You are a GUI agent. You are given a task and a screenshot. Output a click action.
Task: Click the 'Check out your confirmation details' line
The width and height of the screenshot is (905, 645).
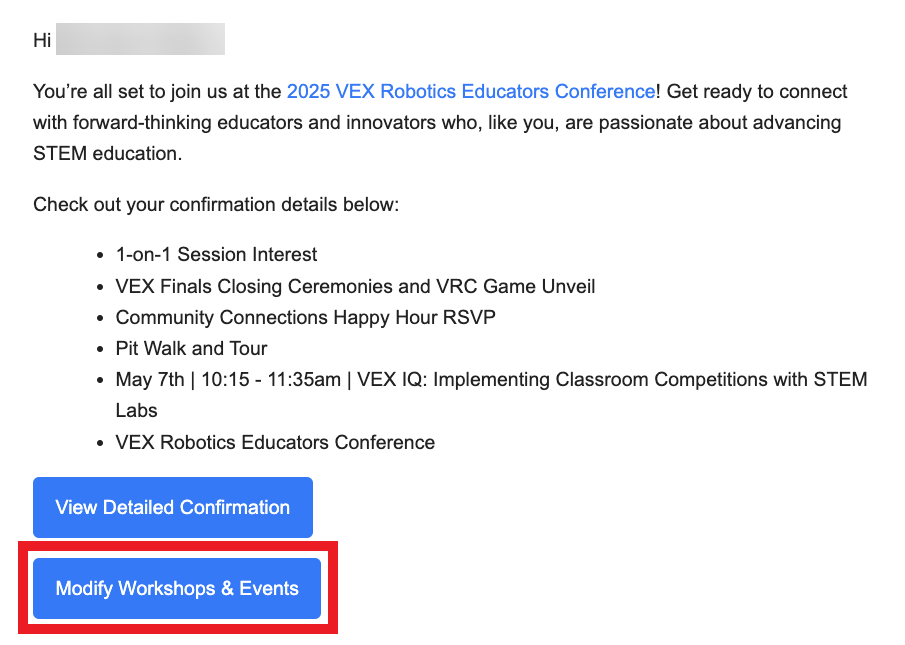point(216,205)
